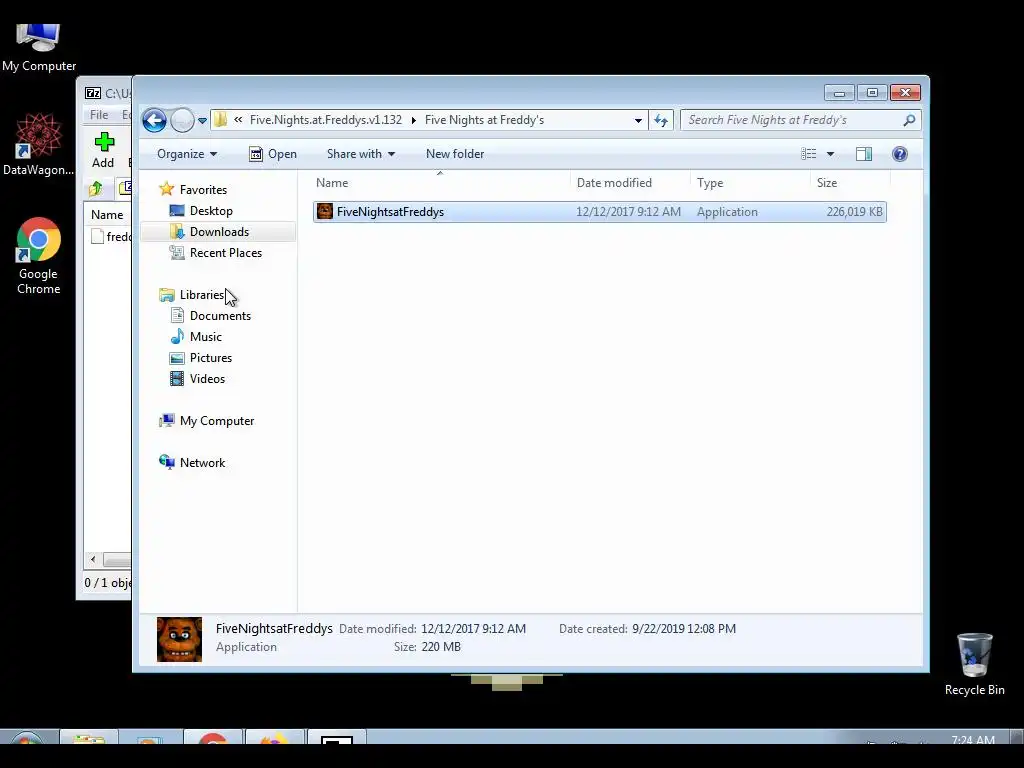
Task: Open recent locations dropdown beside forward arrow
Action: (202, 121)
